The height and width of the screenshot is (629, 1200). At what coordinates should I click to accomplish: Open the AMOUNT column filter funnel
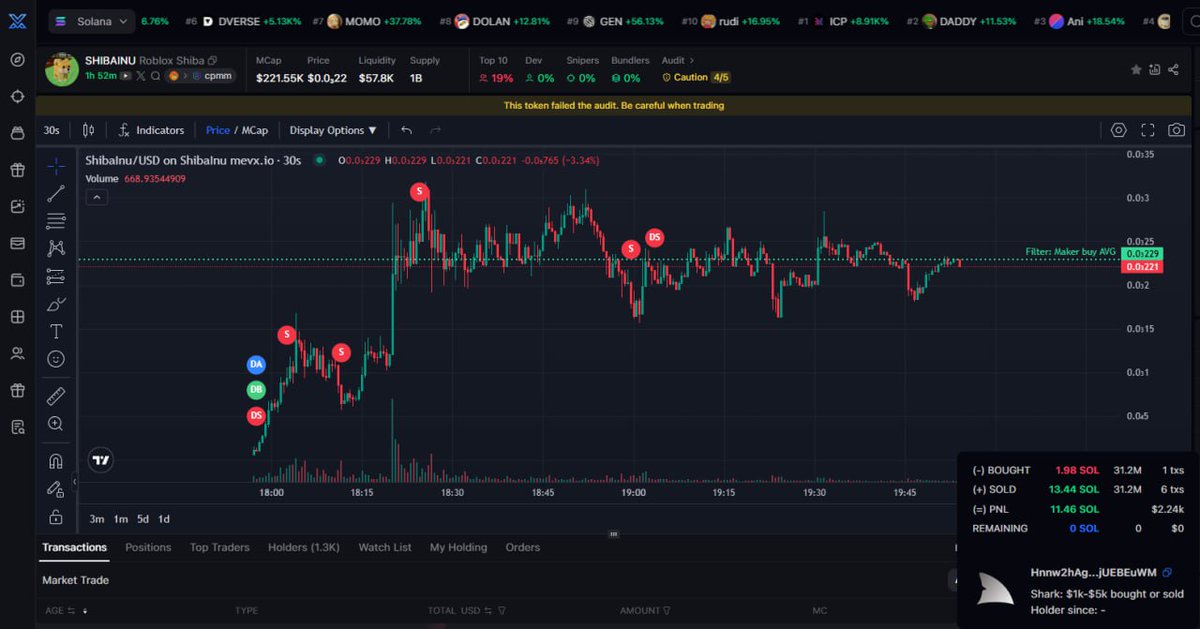pyautogui.click(x=666, y=610)
